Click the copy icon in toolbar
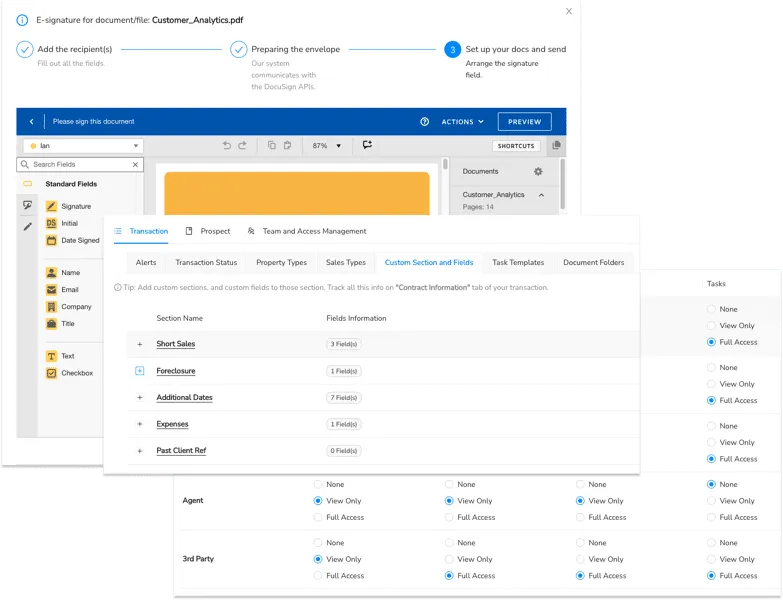This screenshot has width=783, height=600. coord(272,145)
